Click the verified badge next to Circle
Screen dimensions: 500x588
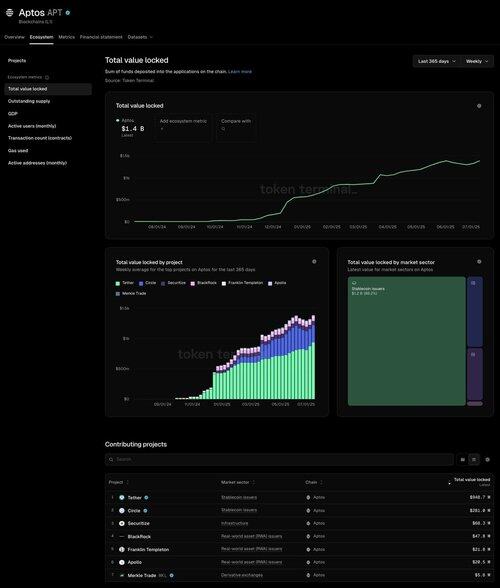pos(145,510)
